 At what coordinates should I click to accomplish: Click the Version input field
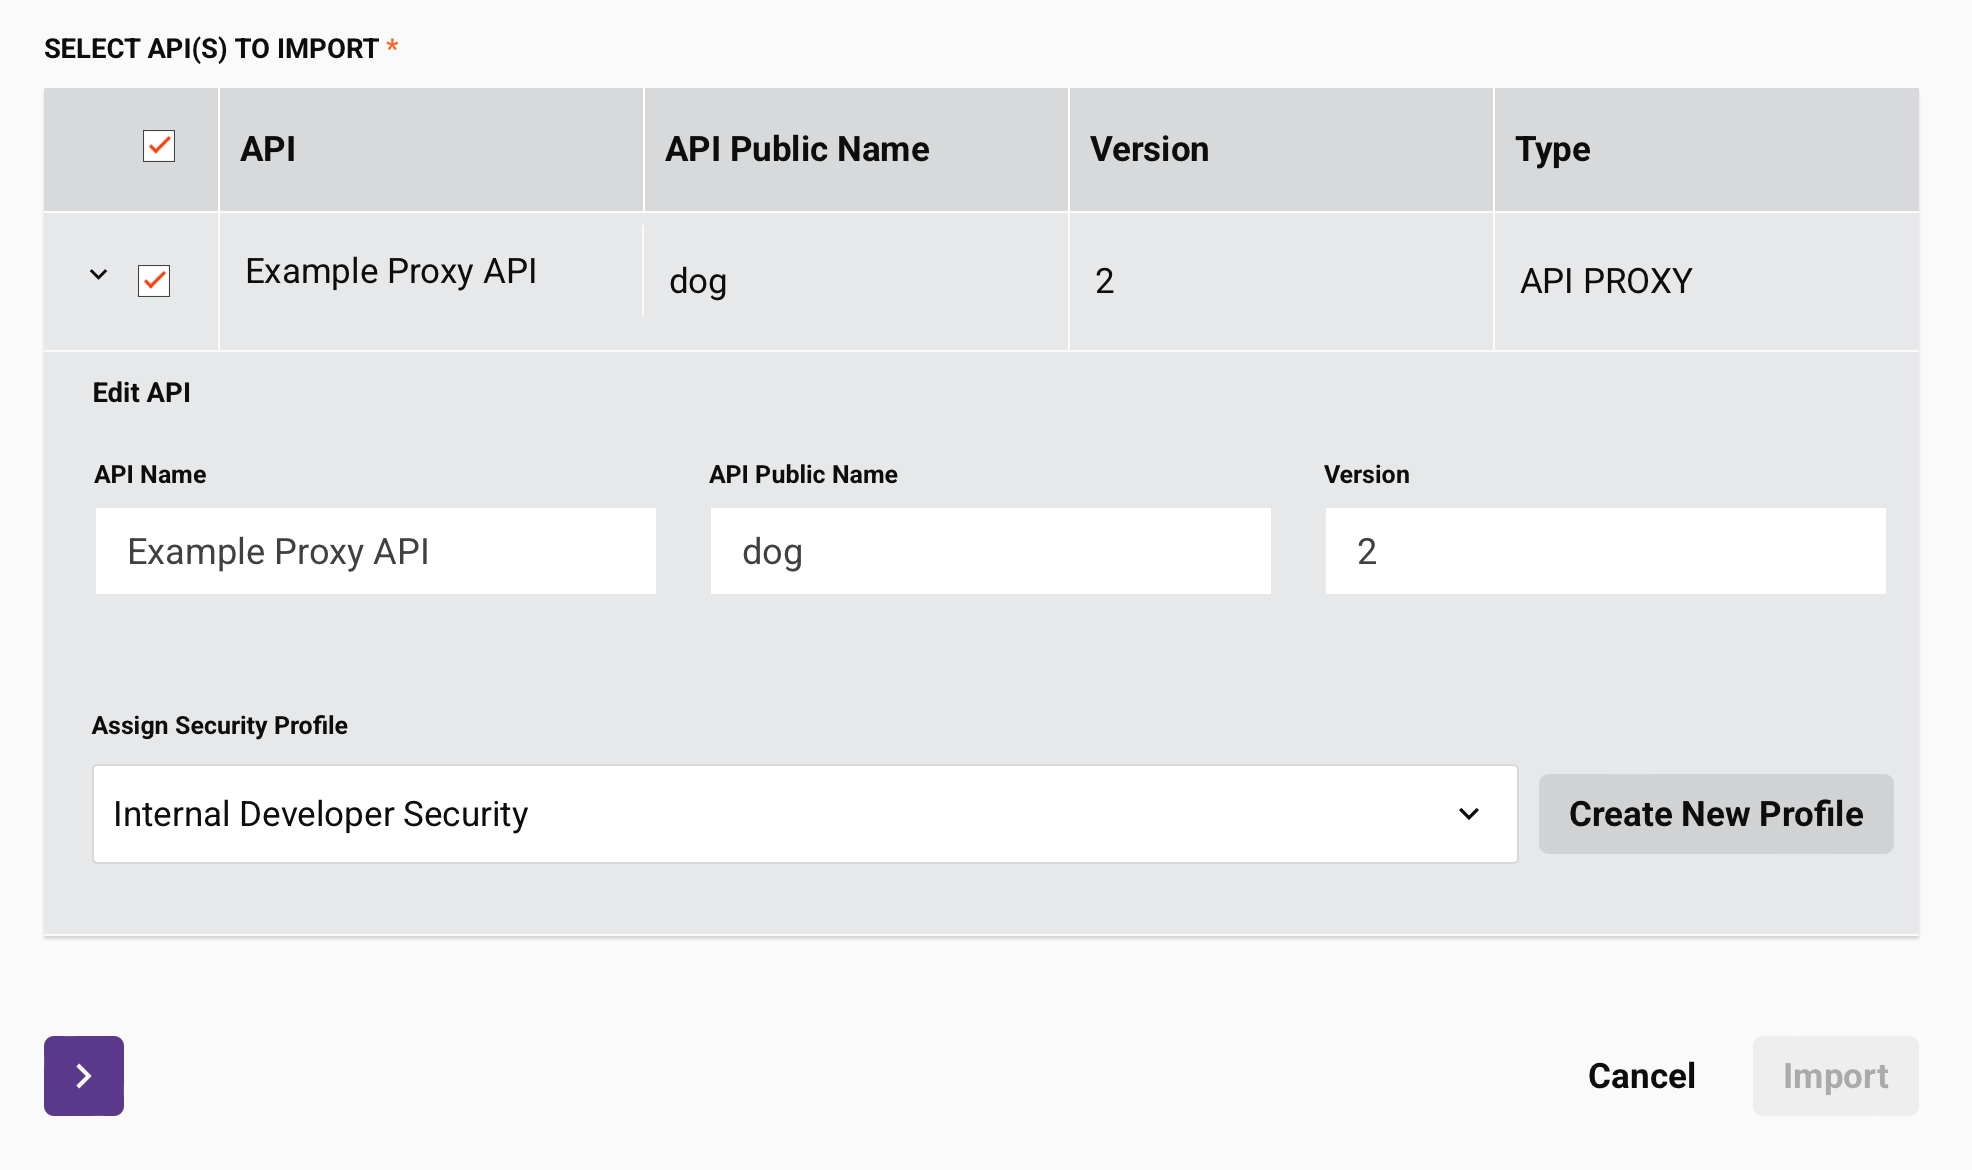[x=1605, y=551]
